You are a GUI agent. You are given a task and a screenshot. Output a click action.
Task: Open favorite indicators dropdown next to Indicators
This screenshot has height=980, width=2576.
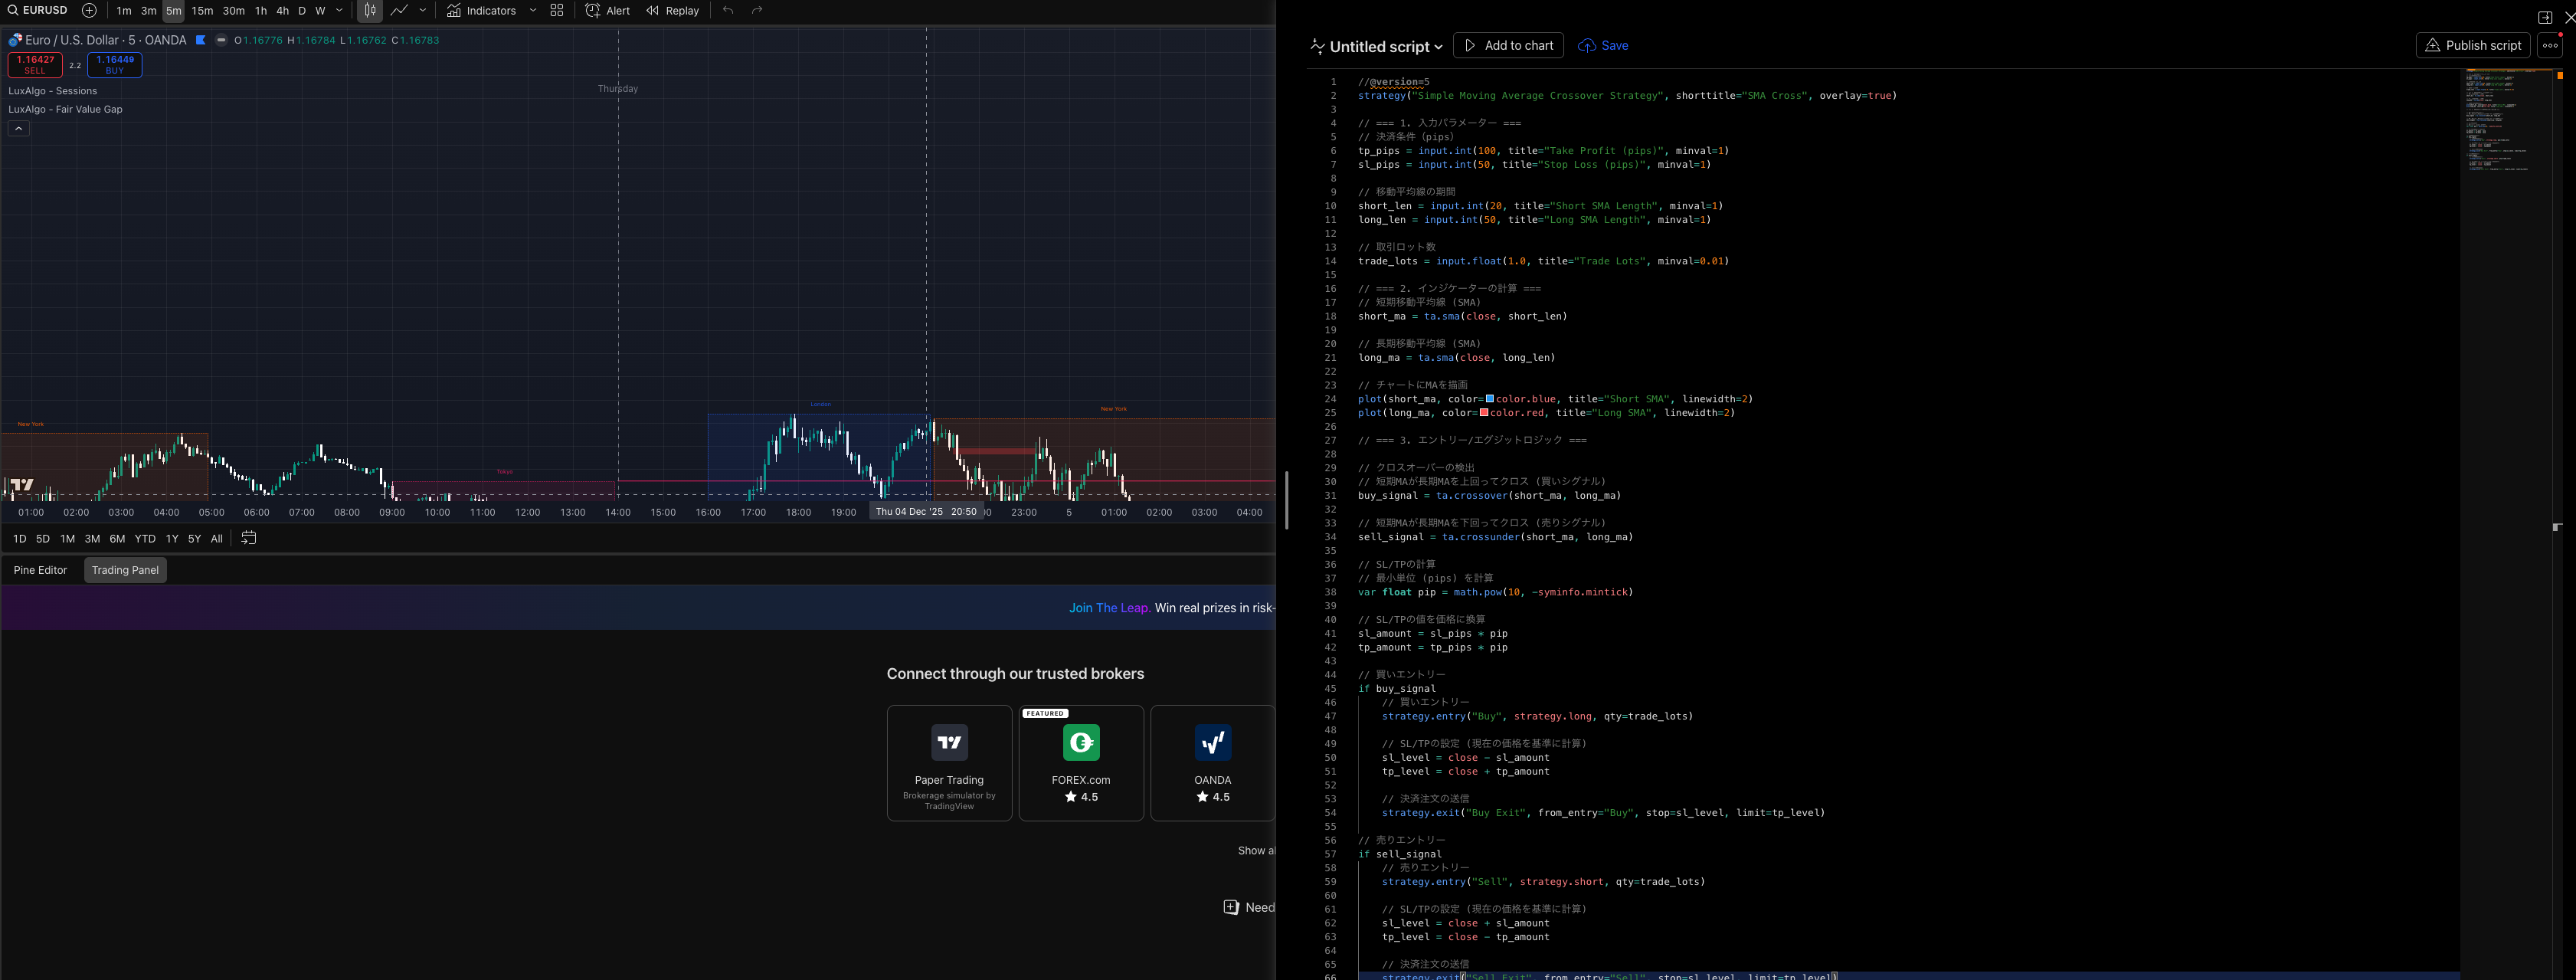pyautogui.click(x=533, y=11)
